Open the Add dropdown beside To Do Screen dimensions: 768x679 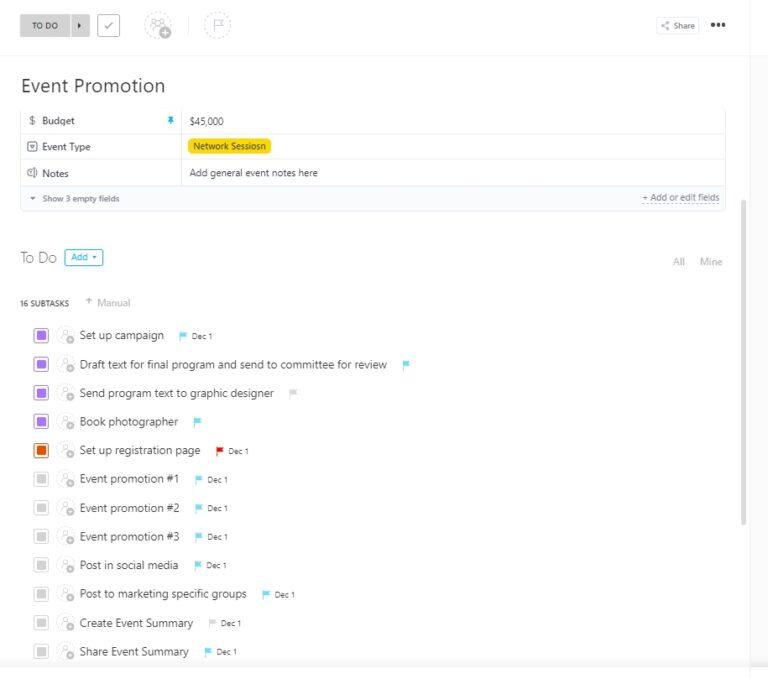84,258
